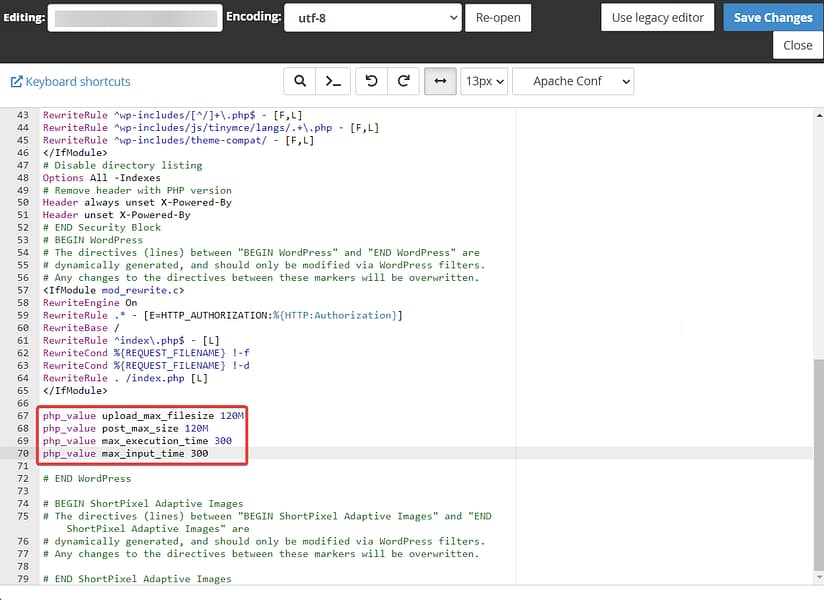The height and width of the screenshot is (600, 824).
Task: Click the Editing file name field
Action: point(135,18)
